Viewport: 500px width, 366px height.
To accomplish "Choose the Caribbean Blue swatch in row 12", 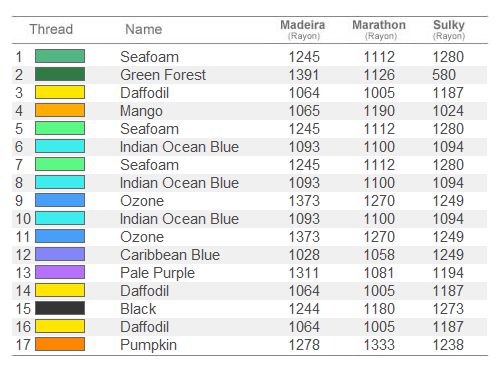I will coord(60,254).
